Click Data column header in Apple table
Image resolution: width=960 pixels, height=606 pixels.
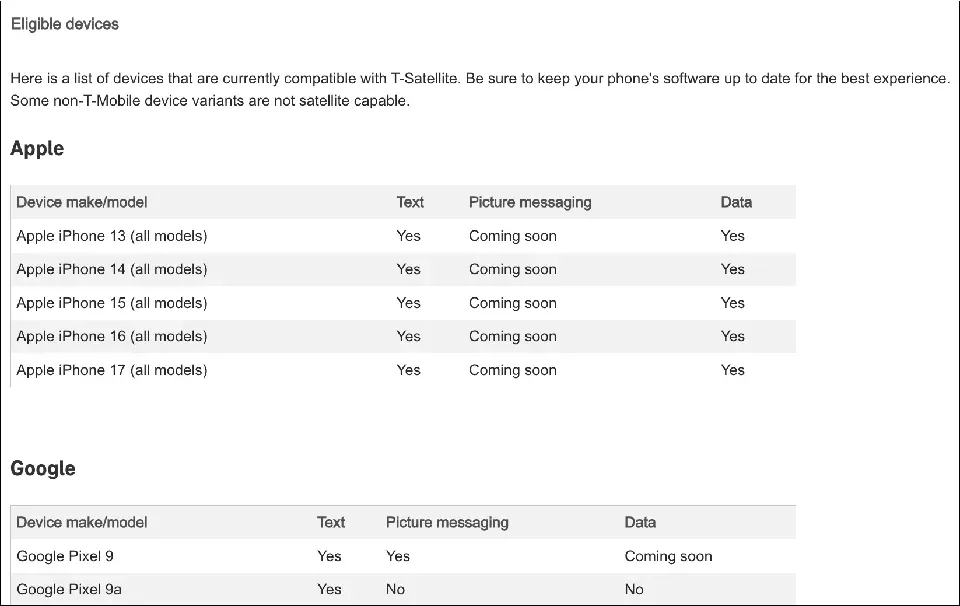(x=736, y=203)
